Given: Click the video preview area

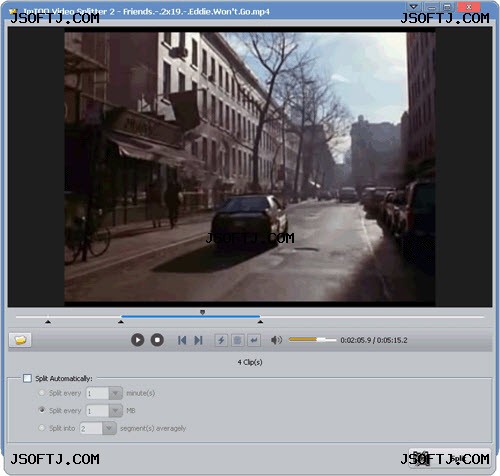Looking at the screenshot, I should [x=250, y=167].
